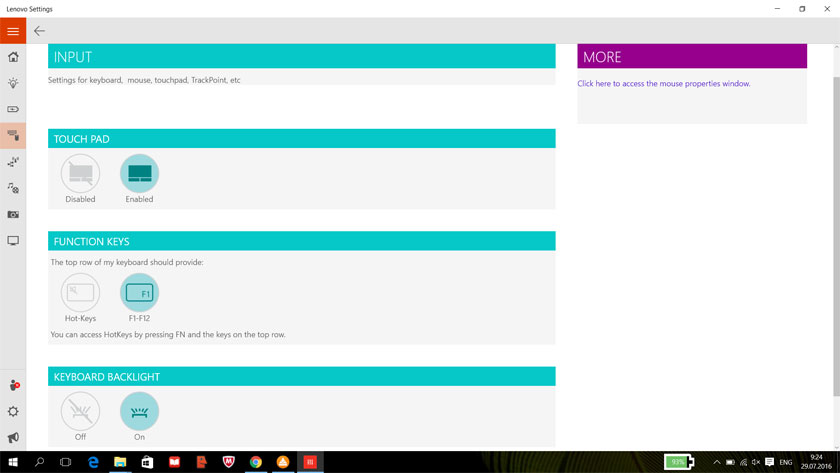This screenshot has height=473, width=840.
Task: Click the KEYBOARD BACKLIGHT section header
Action: pos(302,377)
